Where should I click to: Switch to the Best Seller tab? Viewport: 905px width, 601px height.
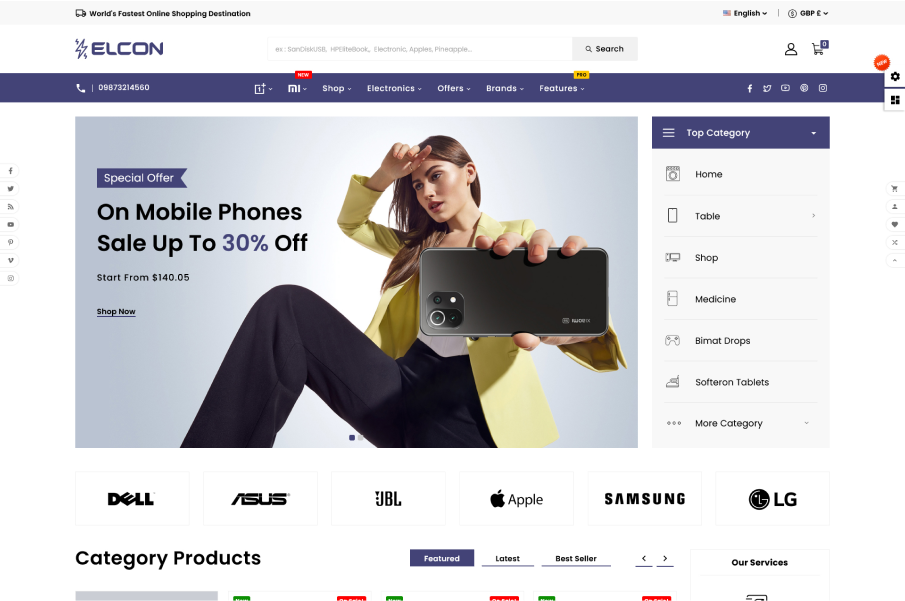click(576, 558)
